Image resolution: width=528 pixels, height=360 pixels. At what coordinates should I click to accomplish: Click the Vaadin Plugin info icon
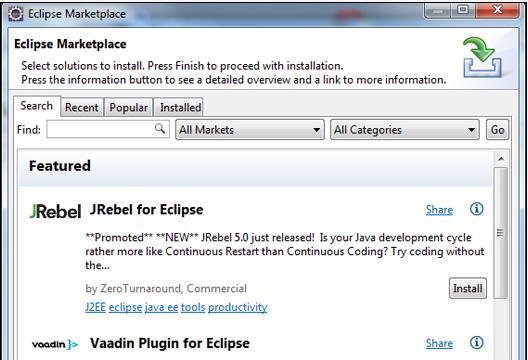(476, 343)
